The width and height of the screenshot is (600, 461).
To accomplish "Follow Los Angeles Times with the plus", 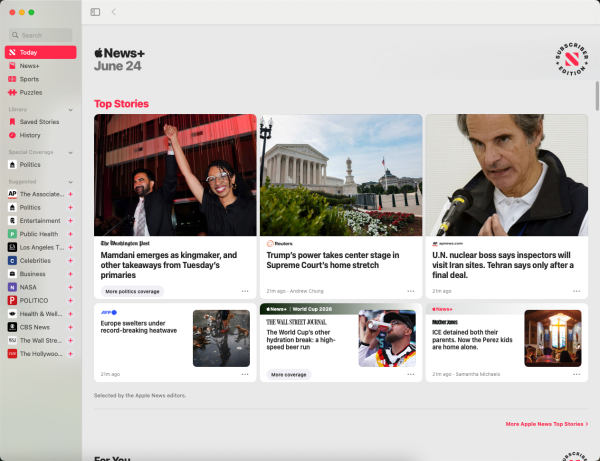I will [x=70, y=248].
